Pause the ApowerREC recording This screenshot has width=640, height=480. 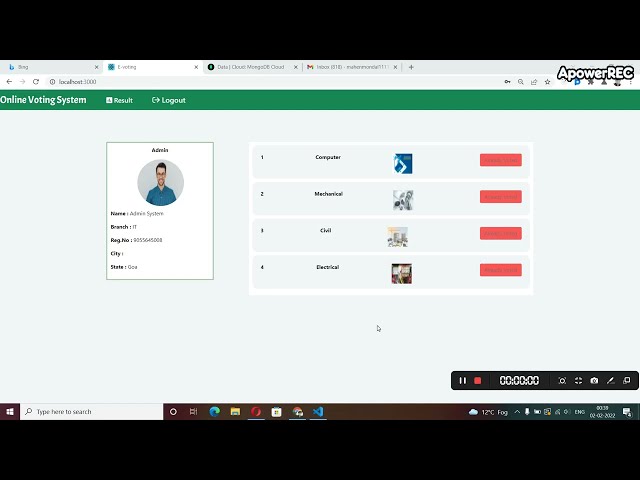click(x=462, y=380)
